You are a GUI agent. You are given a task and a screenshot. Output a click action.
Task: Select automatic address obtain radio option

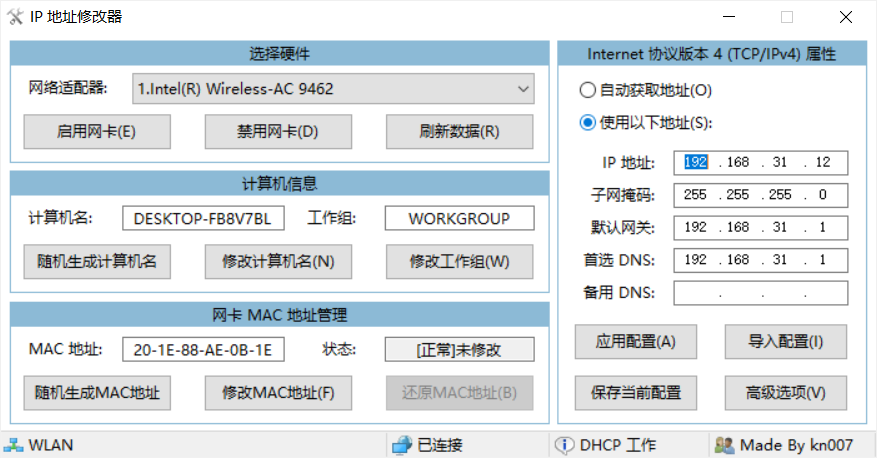pos(588,90)
